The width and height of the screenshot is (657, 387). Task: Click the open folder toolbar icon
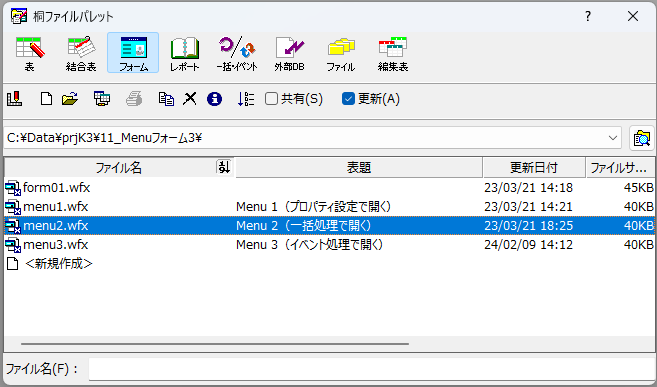click(x=70, y=99)
